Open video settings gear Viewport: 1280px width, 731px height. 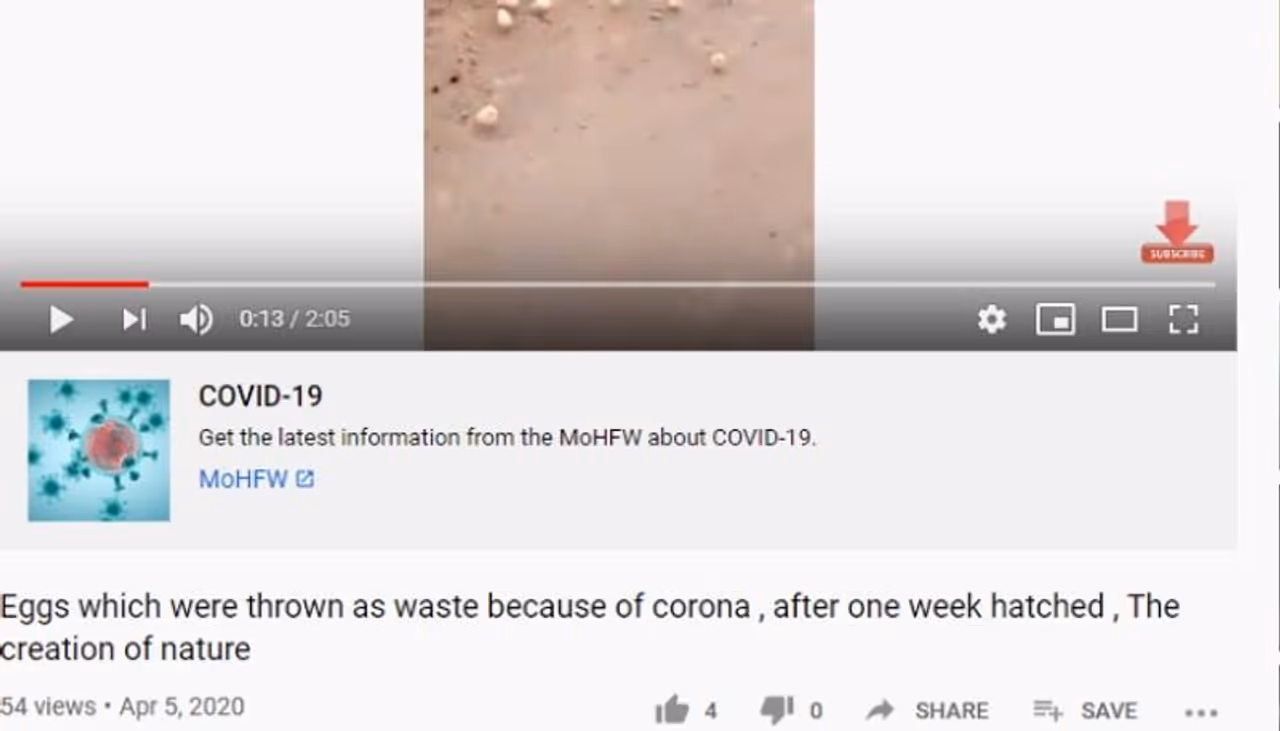point(991,319)
